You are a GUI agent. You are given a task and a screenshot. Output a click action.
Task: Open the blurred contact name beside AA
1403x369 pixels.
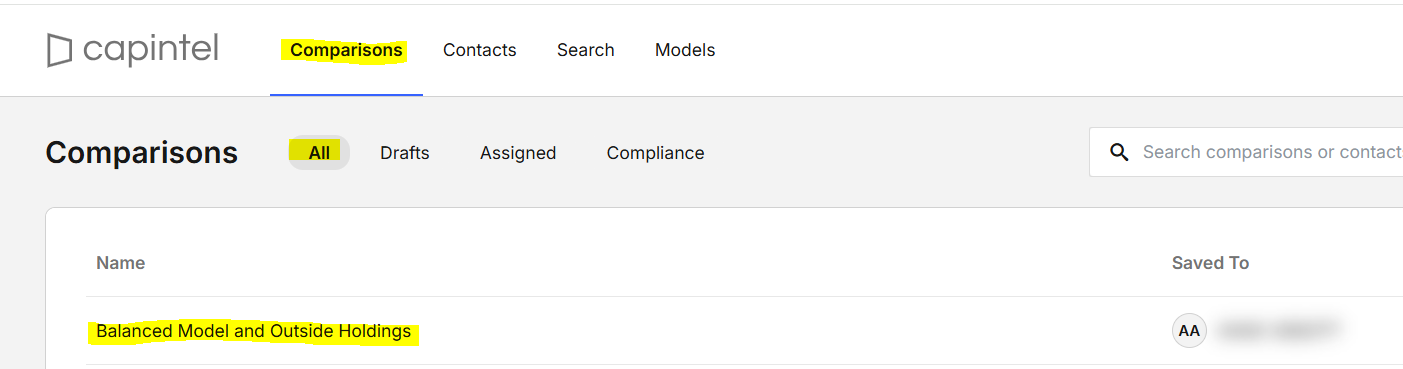(1278, 331)
